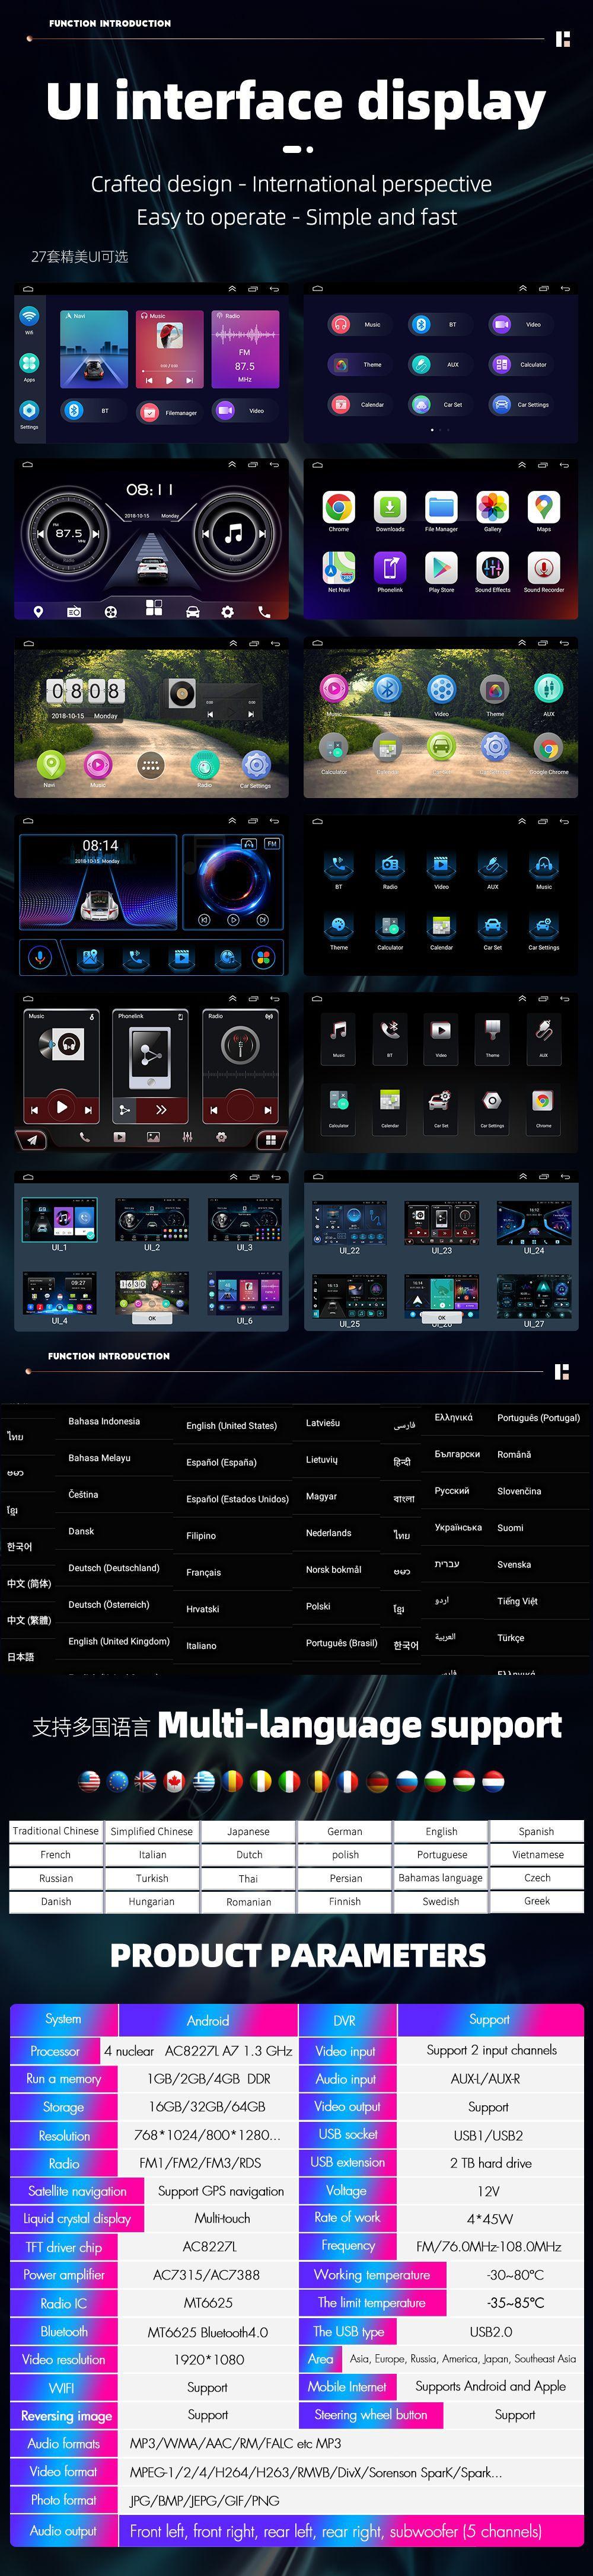The width and height of the screenshot is (593, 2576).
Task: Select the Türkçe language option
Action: 510,1637
